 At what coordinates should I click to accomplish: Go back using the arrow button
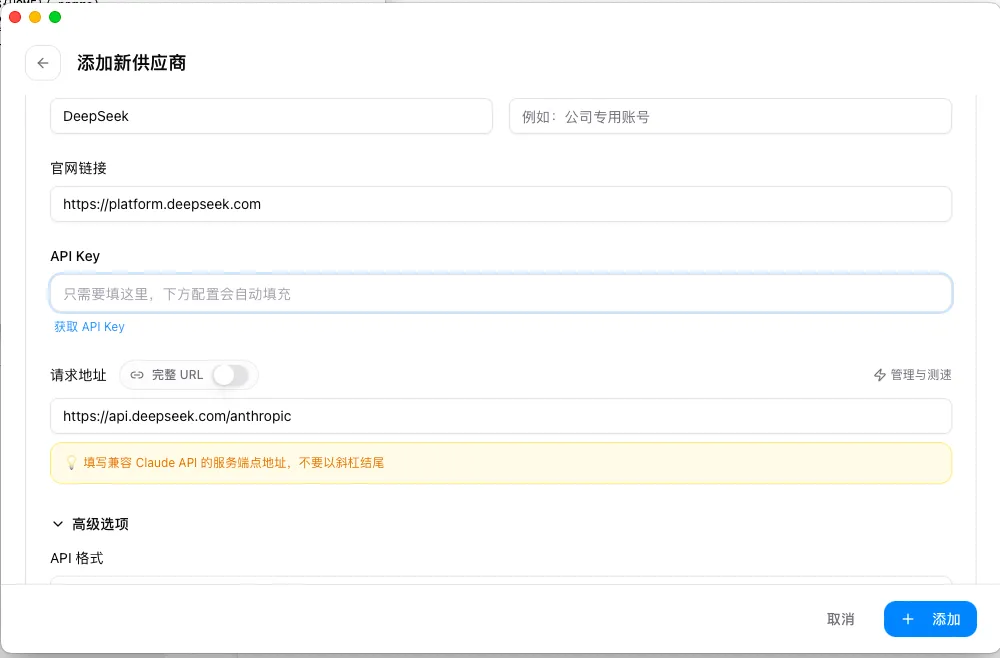43,63
